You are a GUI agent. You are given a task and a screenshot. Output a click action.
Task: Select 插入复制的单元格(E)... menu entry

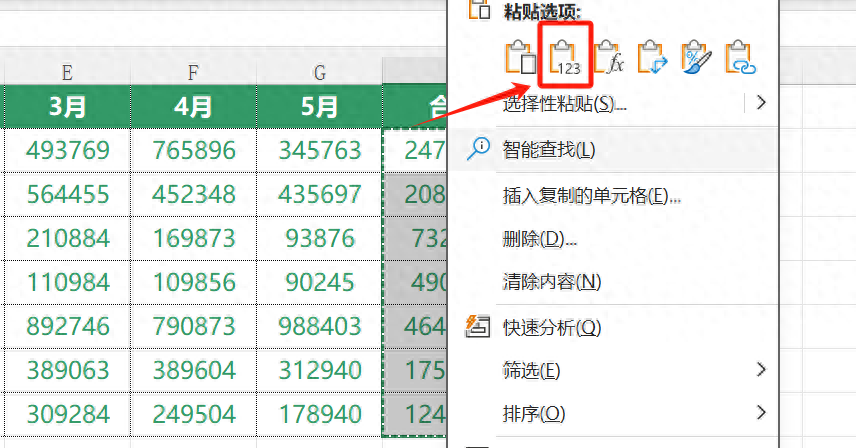(592, 195)
